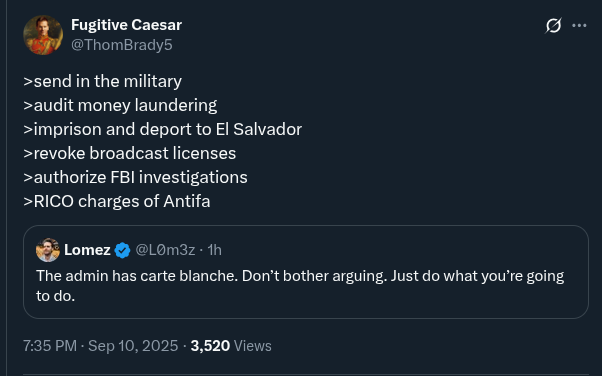602x376 pixels.
Task: Open Grok explain icon on the post
Action: pyautogui.click(x=553, y=26)
